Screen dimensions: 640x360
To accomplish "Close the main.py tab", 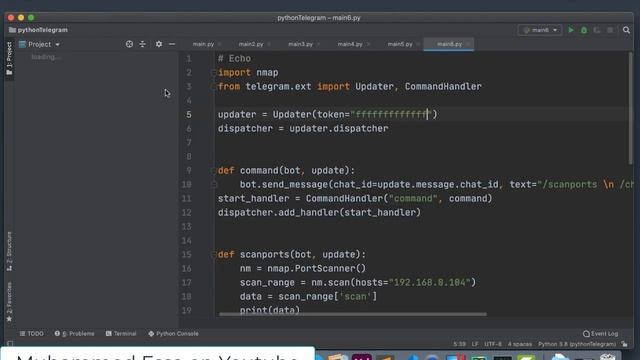I will click(220, 44).
